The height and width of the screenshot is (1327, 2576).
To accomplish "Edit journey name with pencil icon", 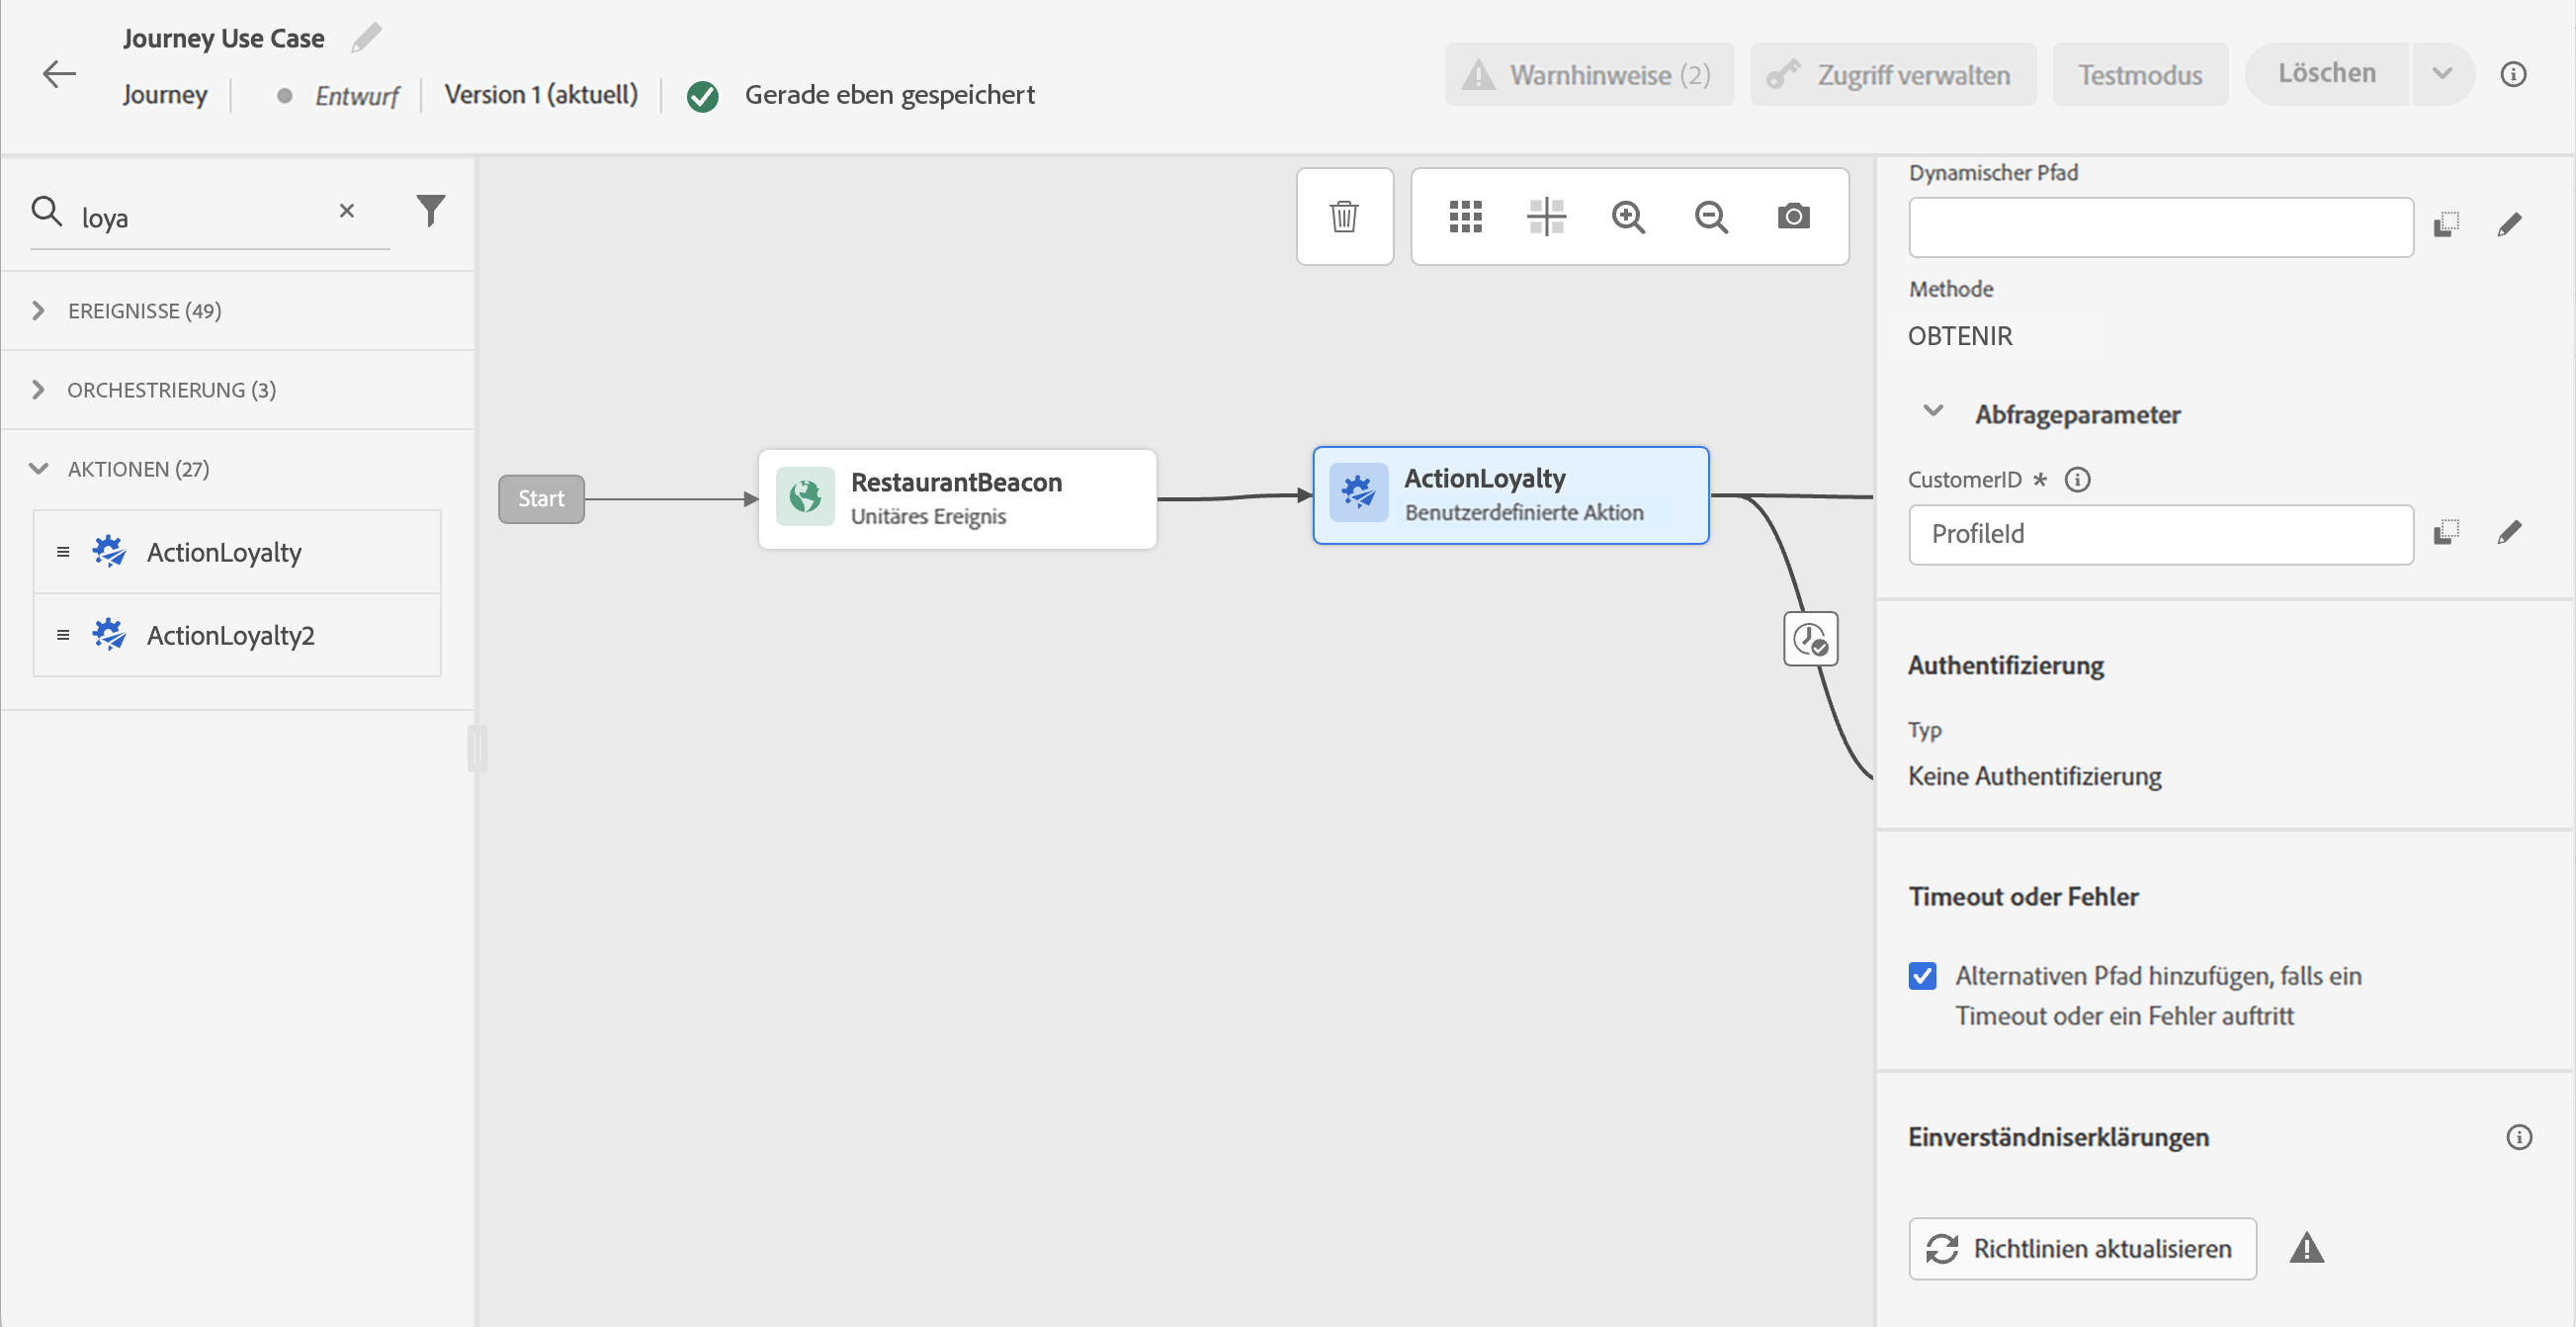I will (x=366, y=38).
